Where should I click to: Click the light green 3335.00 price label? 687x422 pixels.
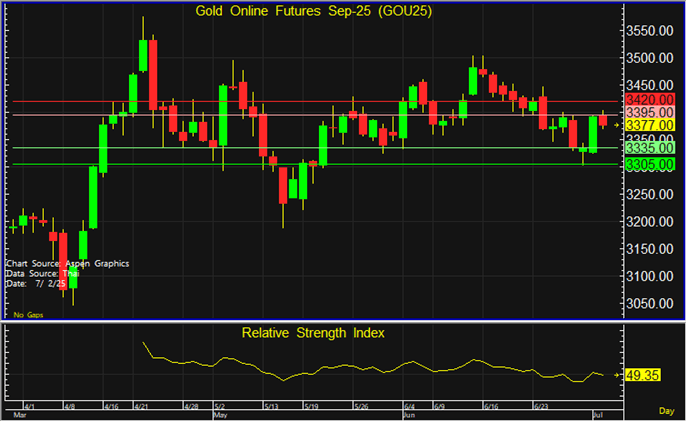click(649, 148)
